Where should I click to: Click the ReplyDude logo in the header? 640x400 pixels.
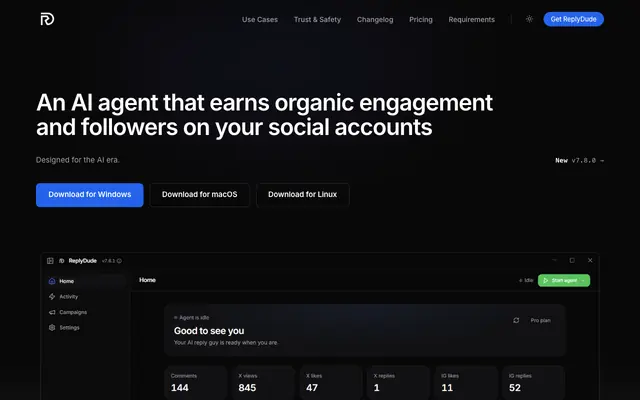(x=47, y=19)
